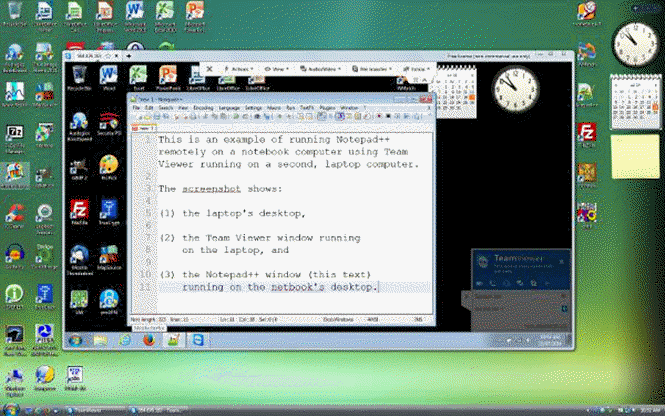Click the remote Windows 7 Start orb
This screenshot has width=665, height=416.
(73, 341)
